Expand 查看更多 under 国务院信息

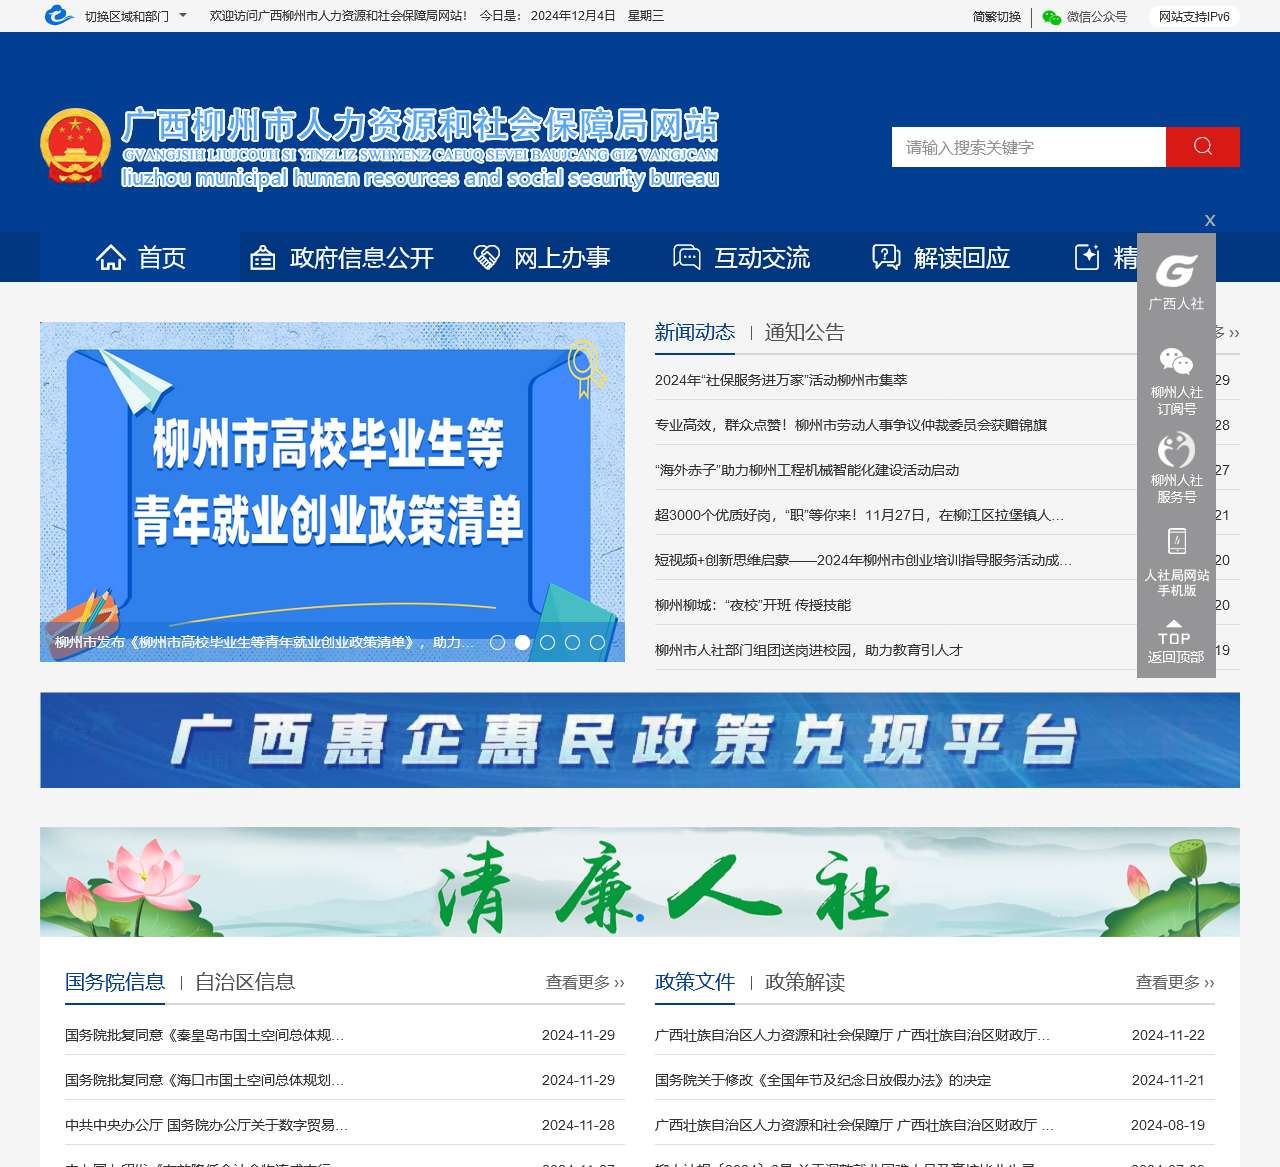(x=579, y=982)
